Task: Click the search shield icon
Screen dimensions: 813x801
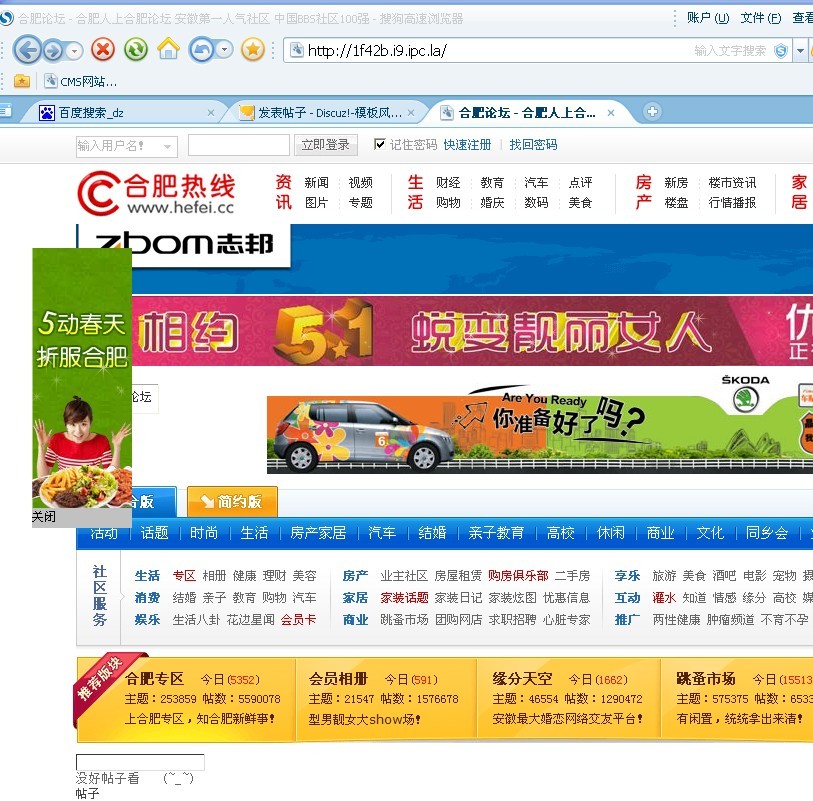Action: [780, 51]
